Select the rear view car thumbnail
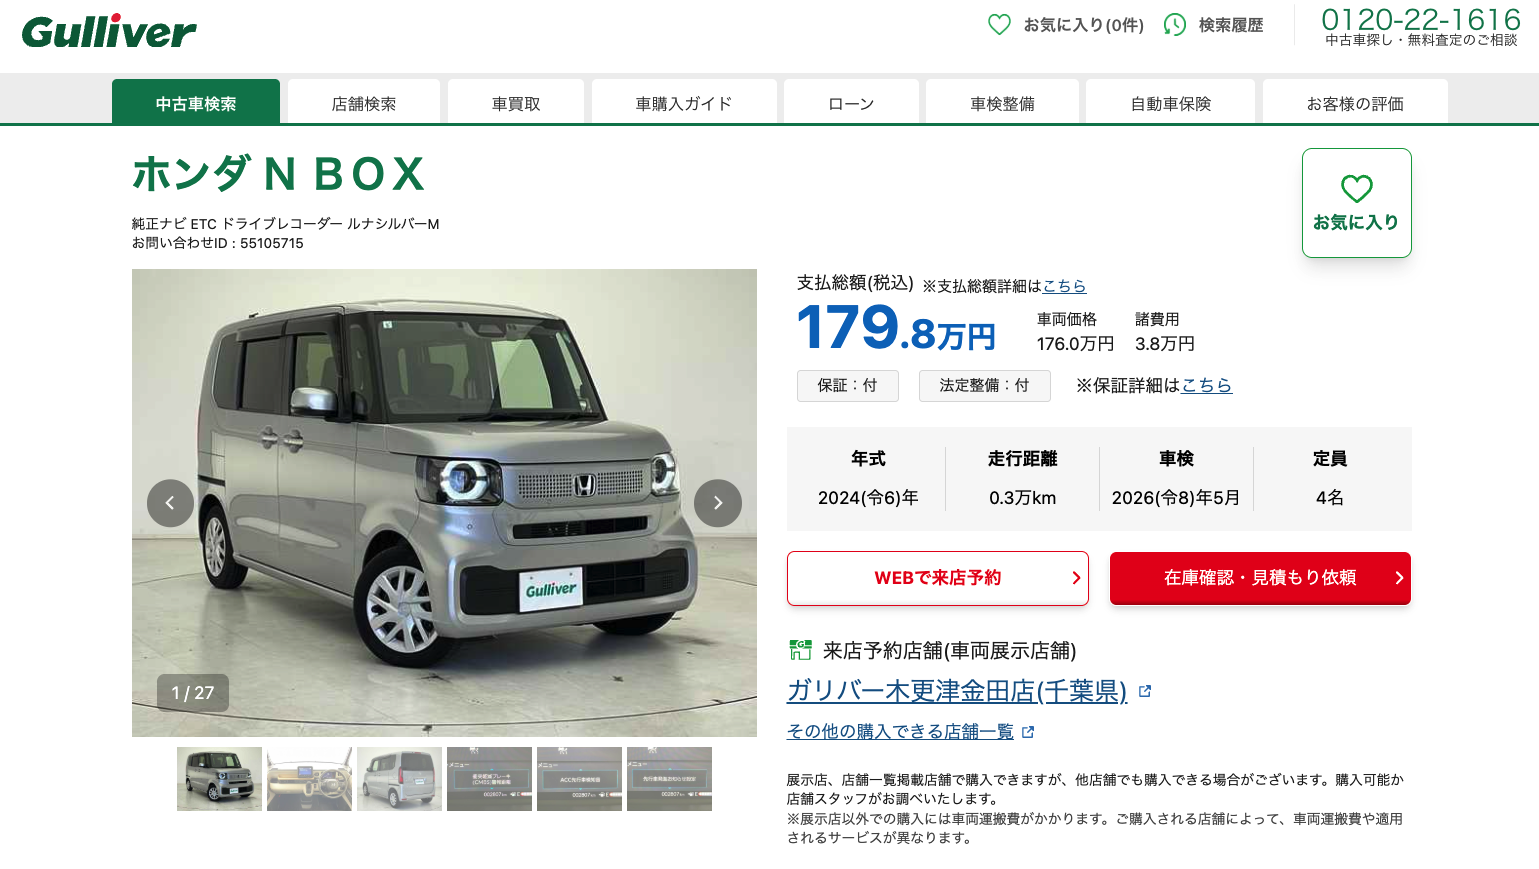The width and height of the screenshot is (1539, 869). point(399,779)
